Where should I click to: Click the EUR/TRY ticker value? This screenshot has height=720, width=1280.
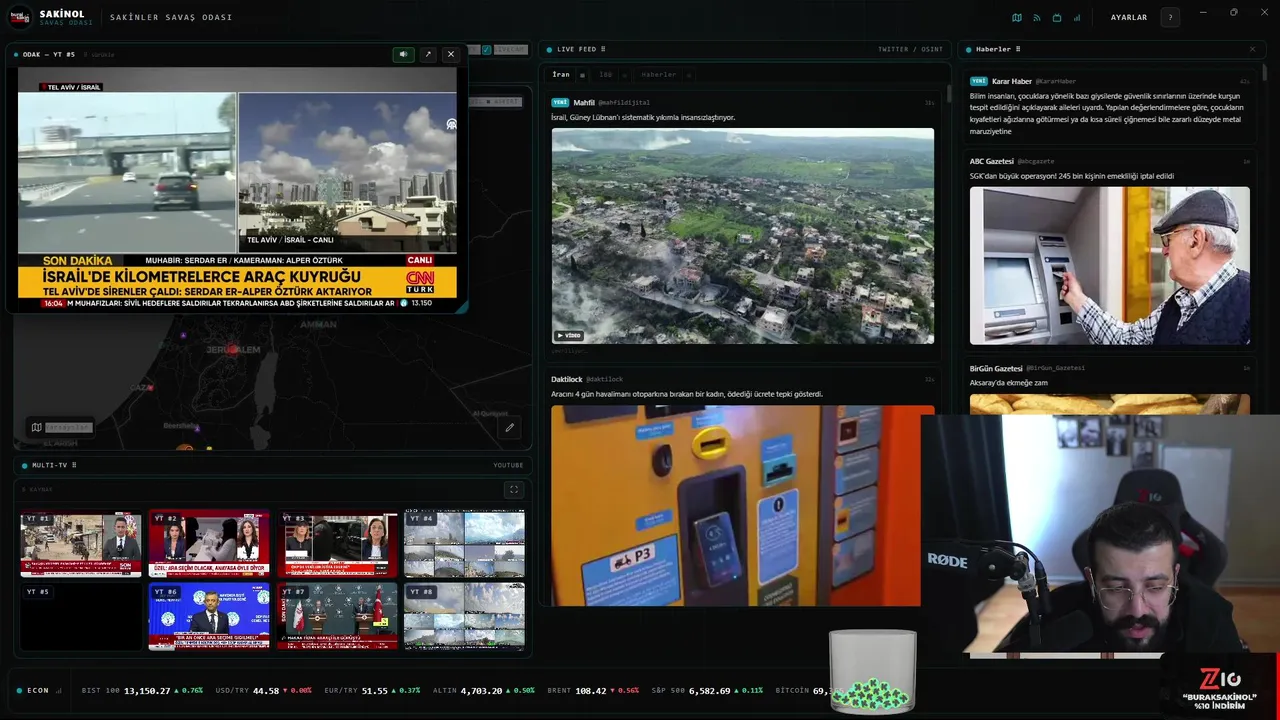[375, 690]
